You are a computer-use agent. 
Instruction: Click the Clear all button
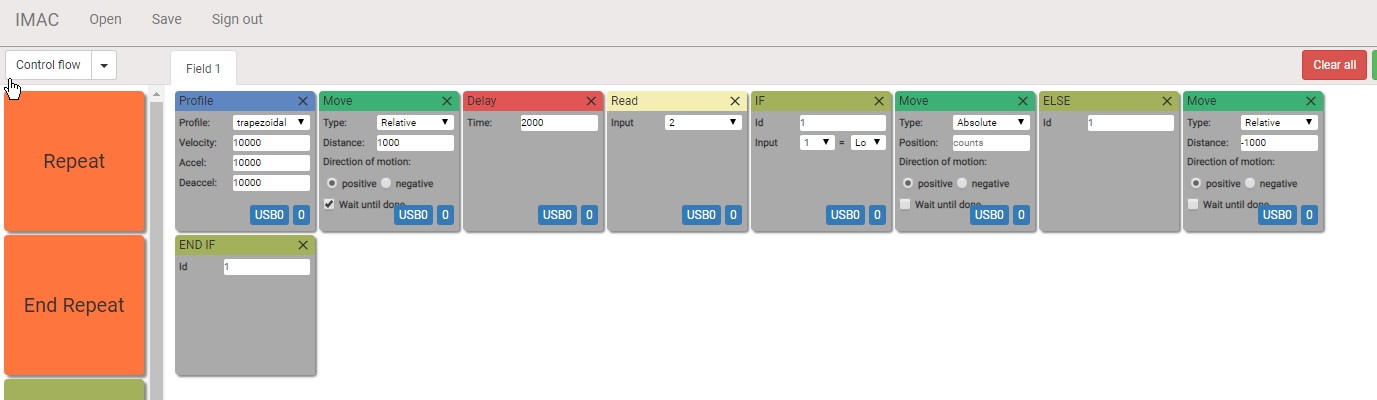click(x=1334, y=65)
